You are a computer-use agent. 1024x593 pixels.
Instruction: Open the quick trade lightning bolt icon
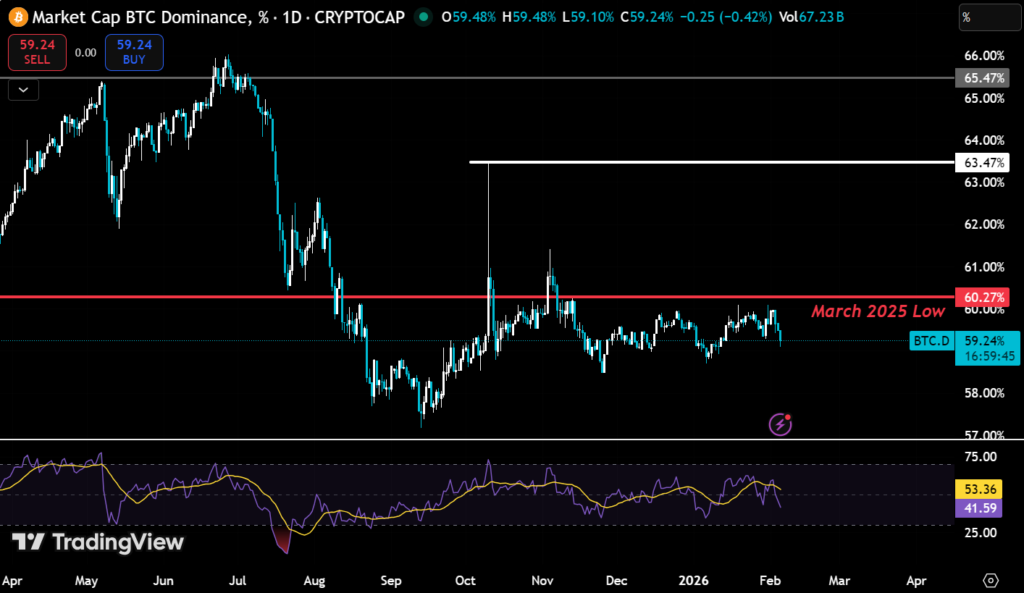pos(779,424)
